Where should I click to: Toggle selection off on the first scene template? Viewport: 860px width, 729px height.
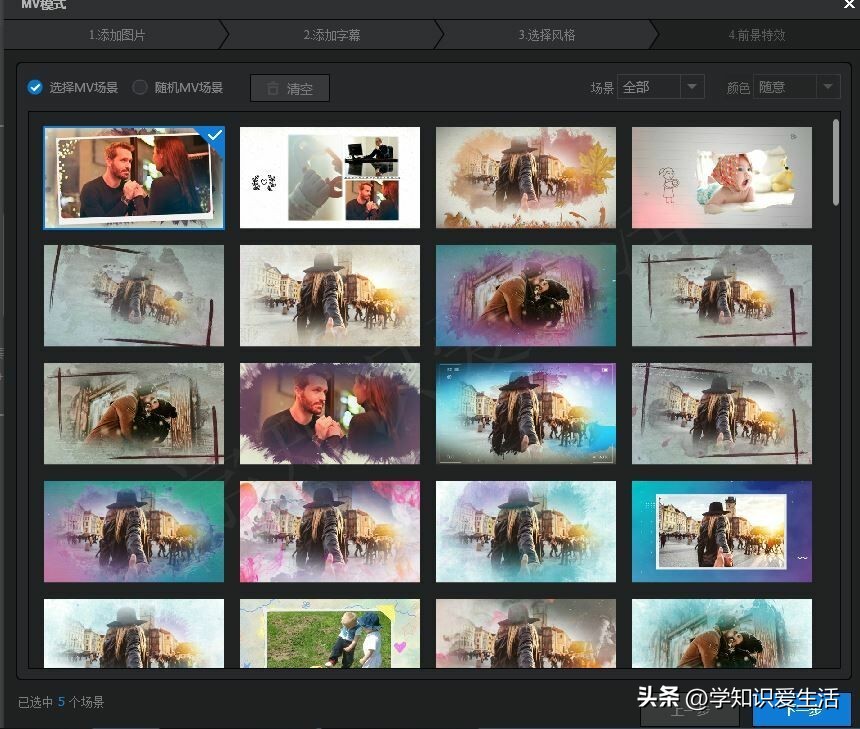point(133,177)
